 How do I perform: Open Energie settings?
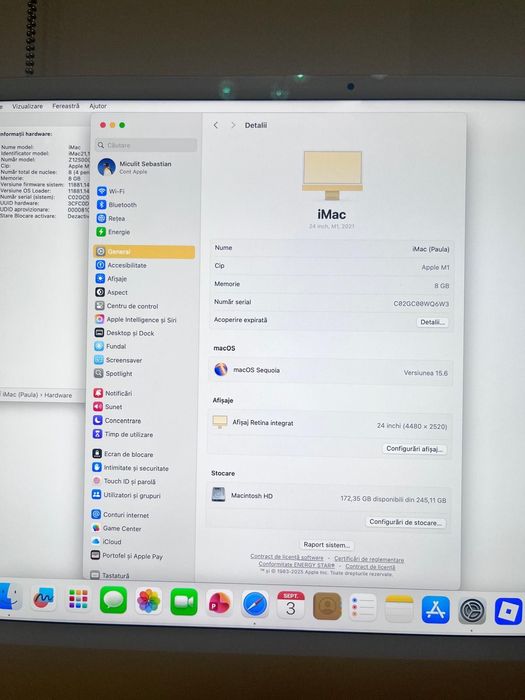click(x=113, y=232)
